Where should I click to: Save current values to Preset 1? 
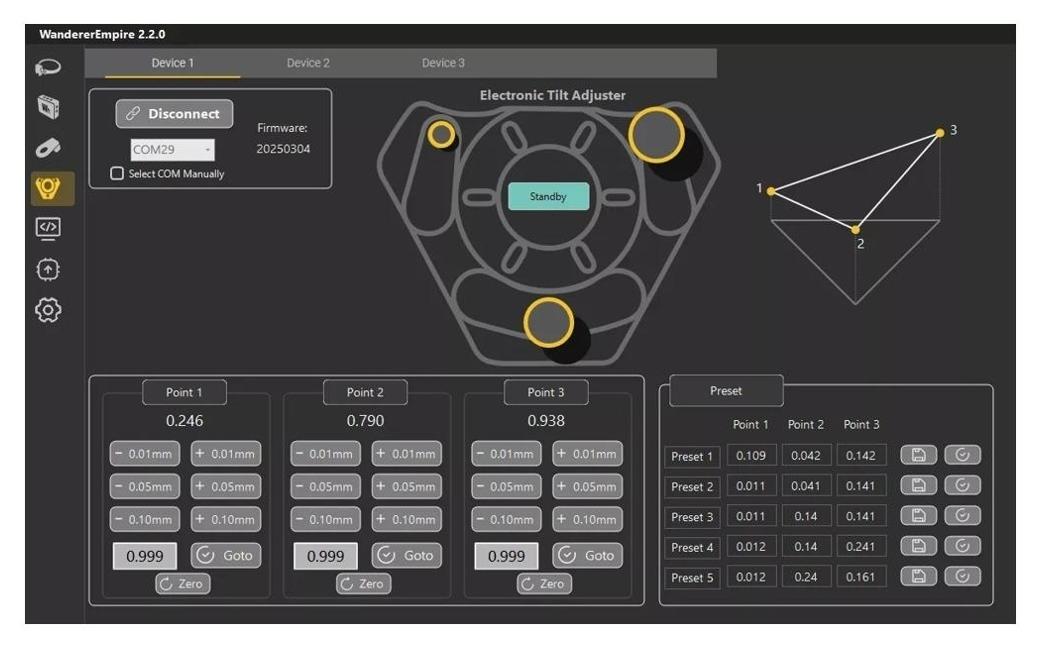tap(918, 456)
